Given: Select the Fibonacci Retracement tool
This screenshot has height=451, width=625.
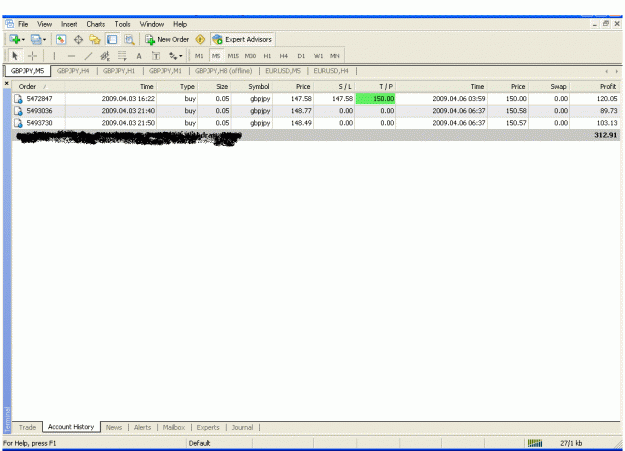Looking at the screenshot, I should tap(122, 56).
